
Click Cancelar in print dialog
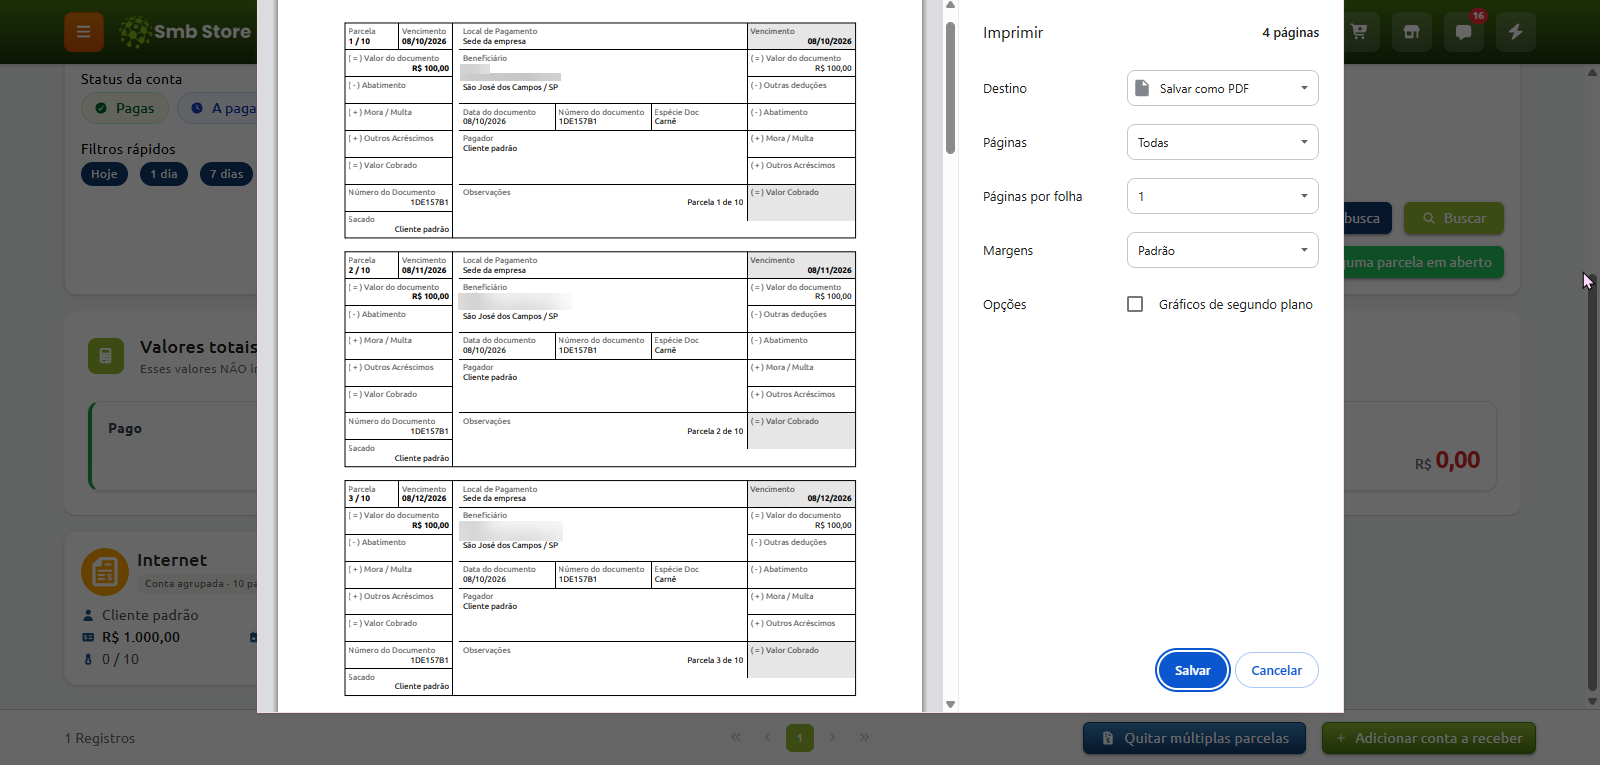pos(1277,670)
